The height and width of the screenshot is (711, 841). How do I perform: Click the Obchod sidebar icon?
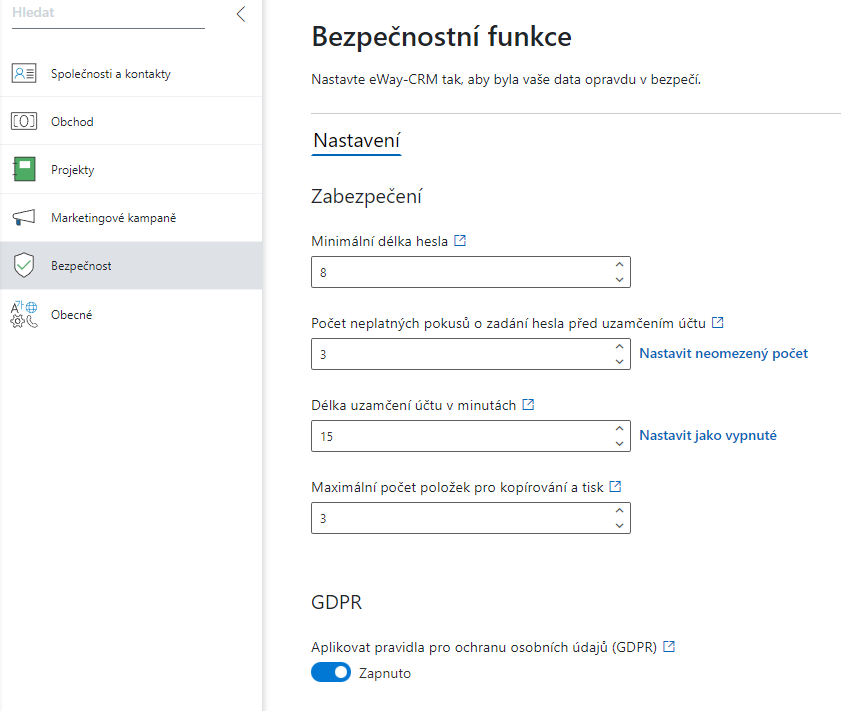pos(24,121)
